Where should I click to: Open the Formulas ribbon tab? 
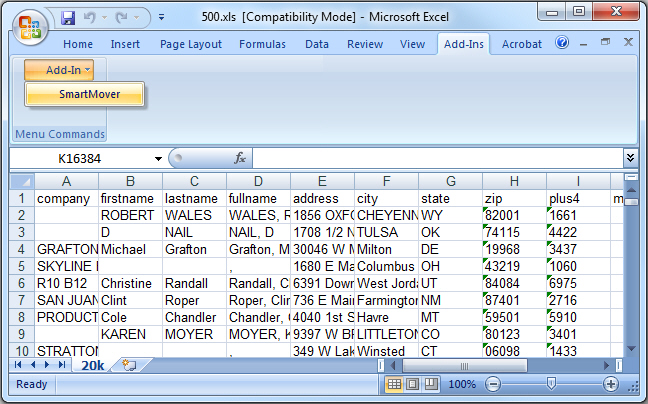[x=262, y=44]
